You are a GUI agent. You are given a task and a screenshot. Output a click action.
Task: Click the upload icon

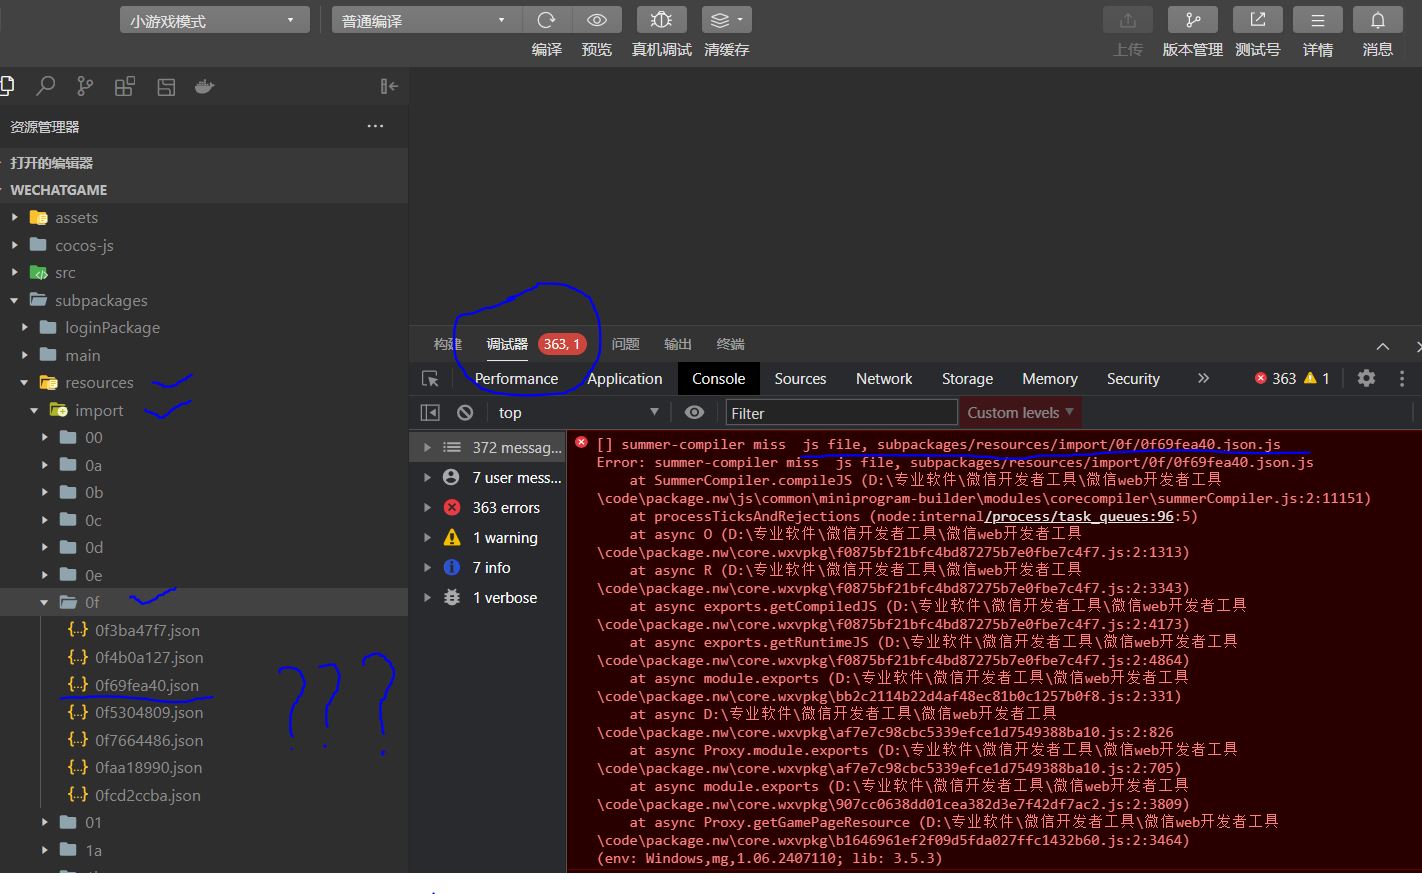point(1128,20)
